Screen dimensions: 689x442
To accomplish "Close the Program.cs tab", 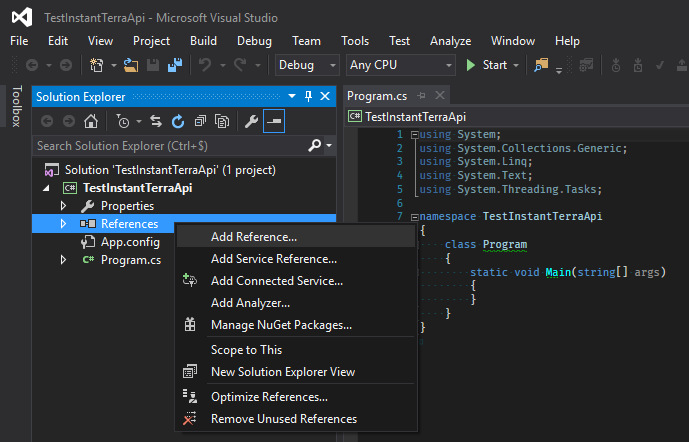I will [x=440, y=95].
